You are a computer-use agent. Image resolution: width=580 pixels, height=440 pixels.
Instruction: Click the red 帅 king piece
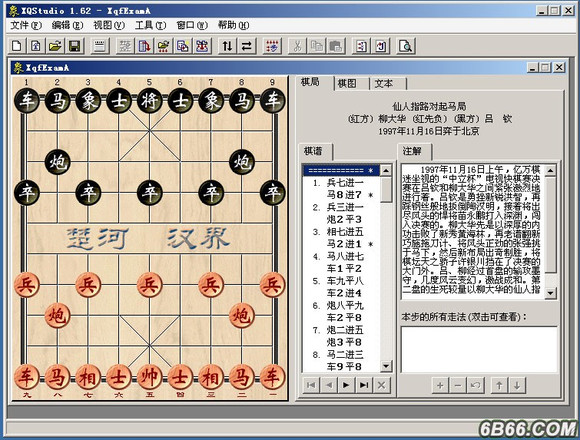[x=149, y=377]
